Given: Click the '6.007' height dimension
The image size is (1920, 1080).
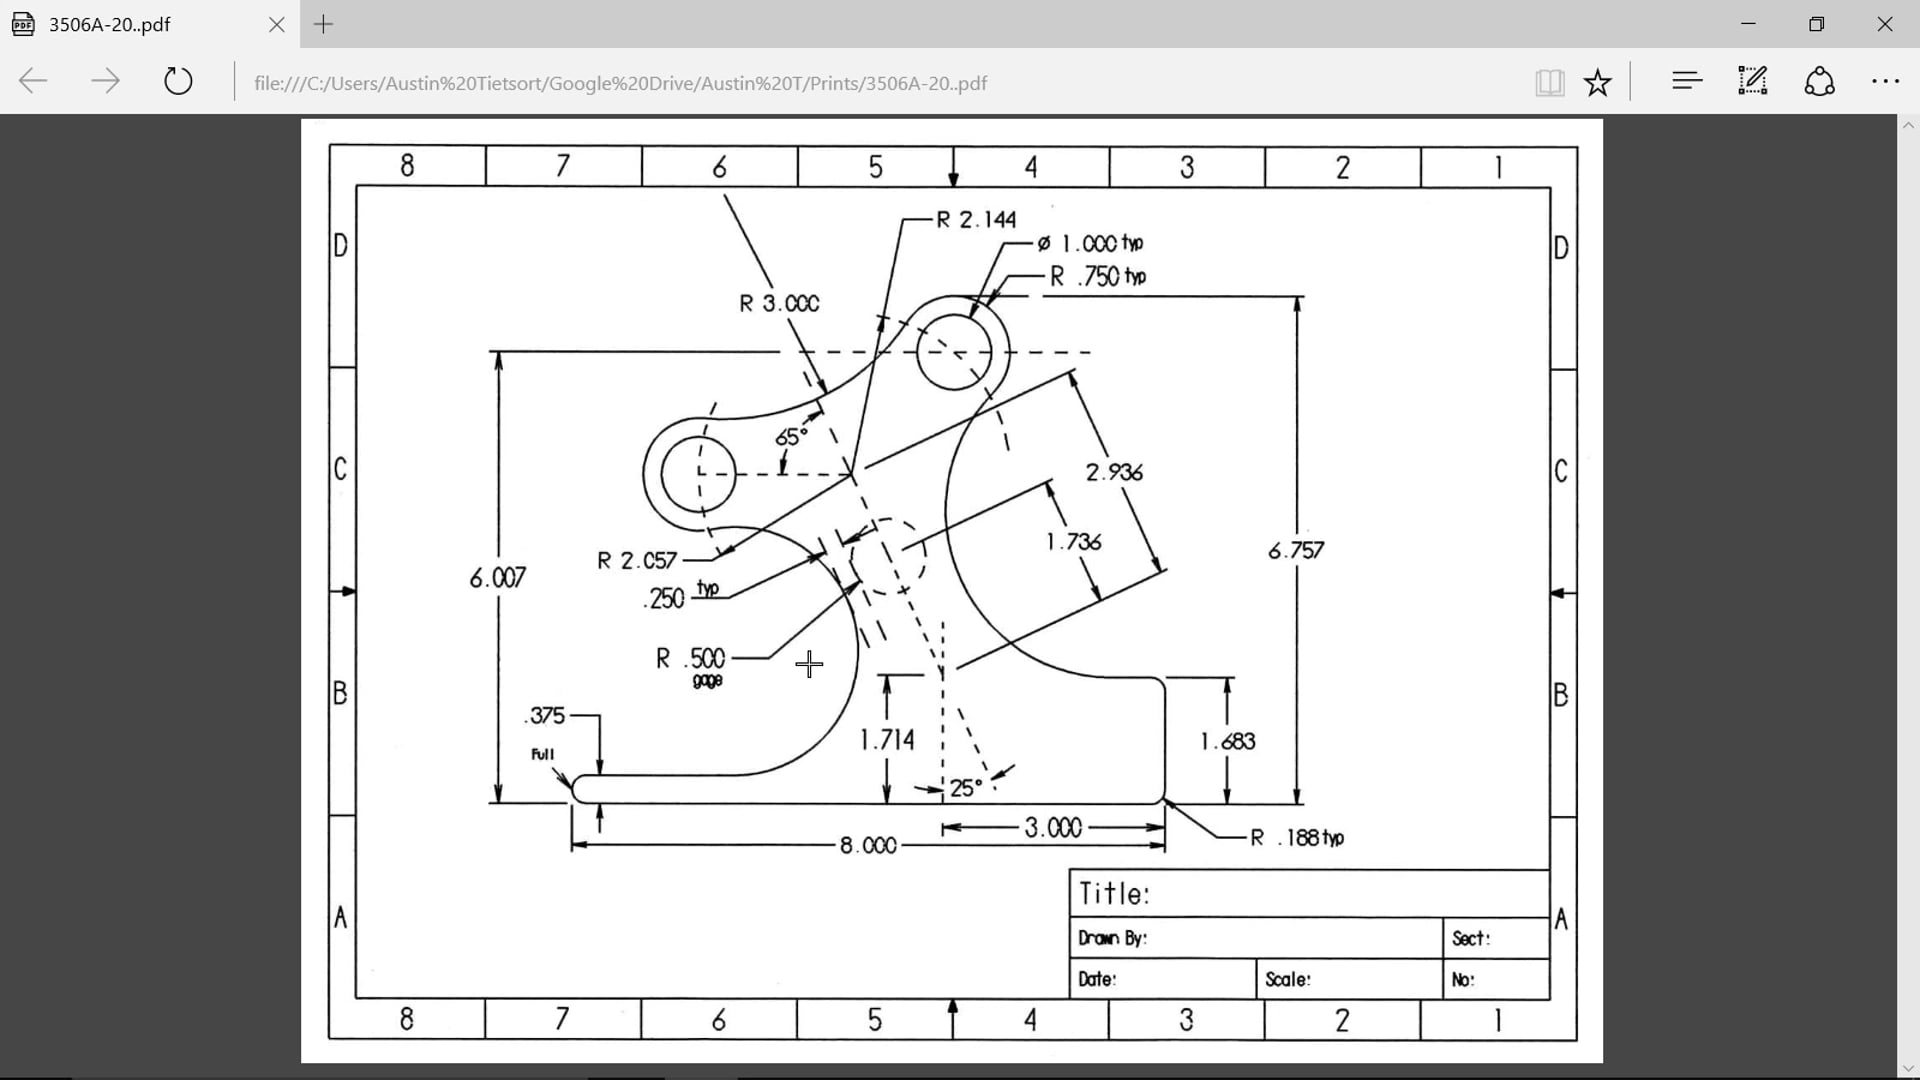Looking at the screenshot, I should pyautogui.click(x=497, y=578).
